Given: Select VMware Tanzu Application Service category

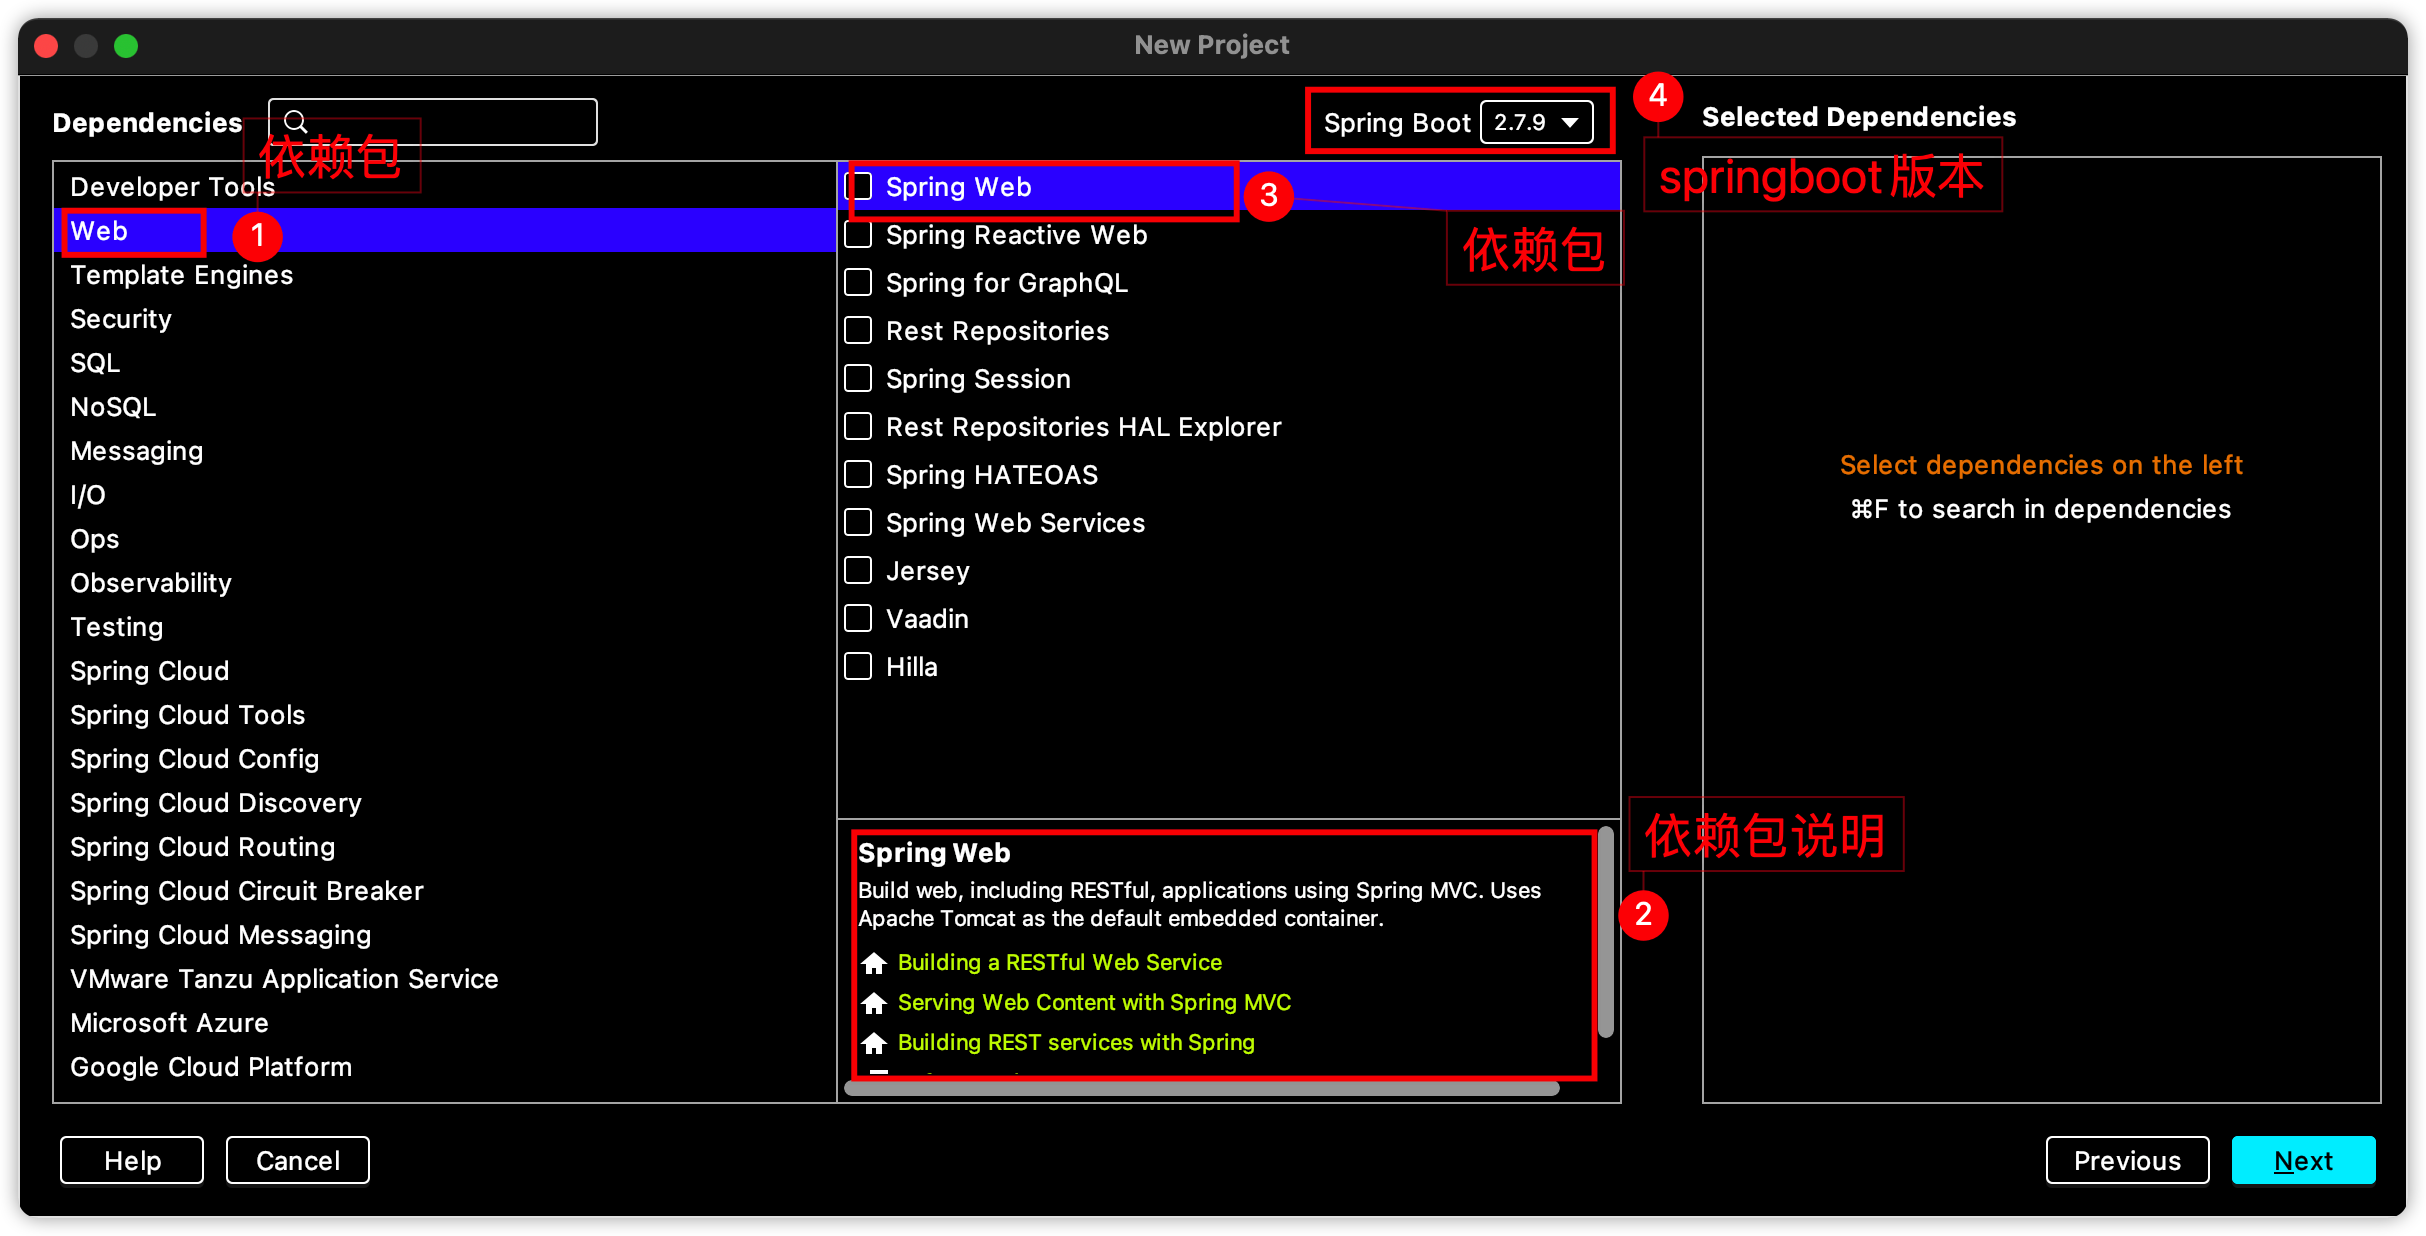Looking at the screenshot, I should coord(444,979).
